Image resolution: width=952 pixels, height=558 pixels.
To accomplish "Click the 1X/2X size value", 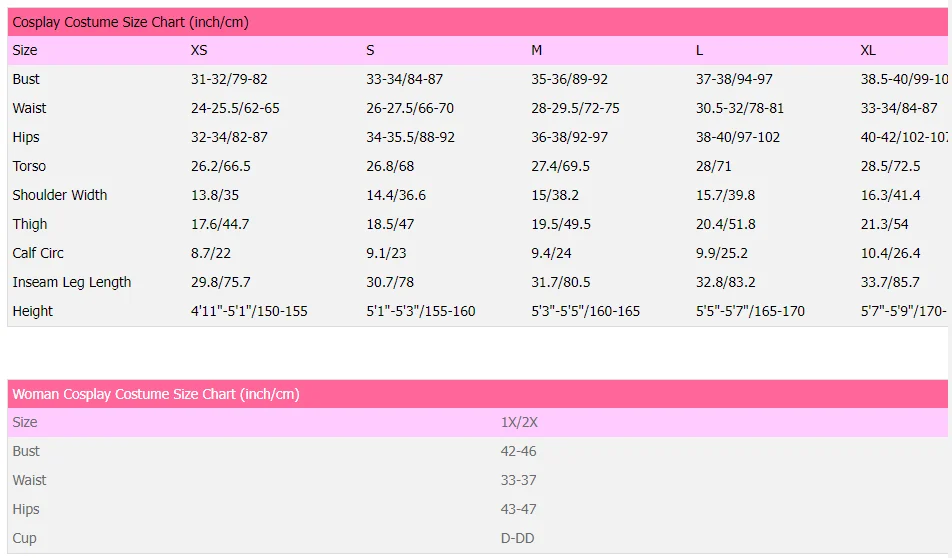I will [x=519, y=422].
